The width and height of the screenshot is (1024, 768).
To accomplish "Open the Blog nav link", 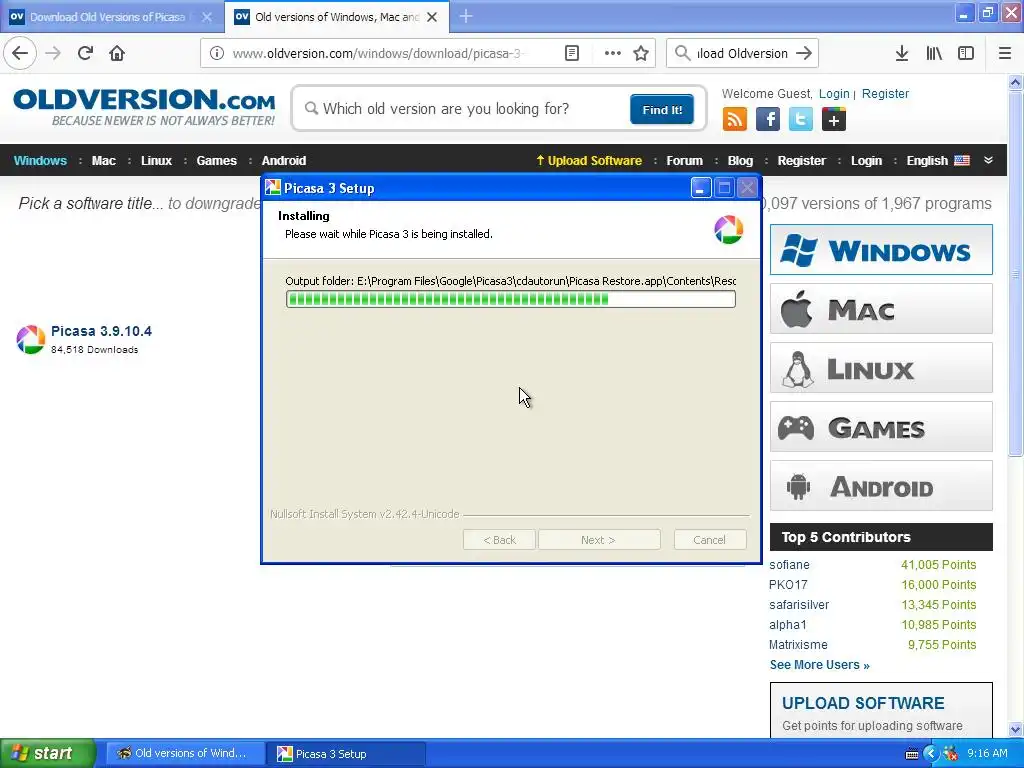I will pos(740,161).
